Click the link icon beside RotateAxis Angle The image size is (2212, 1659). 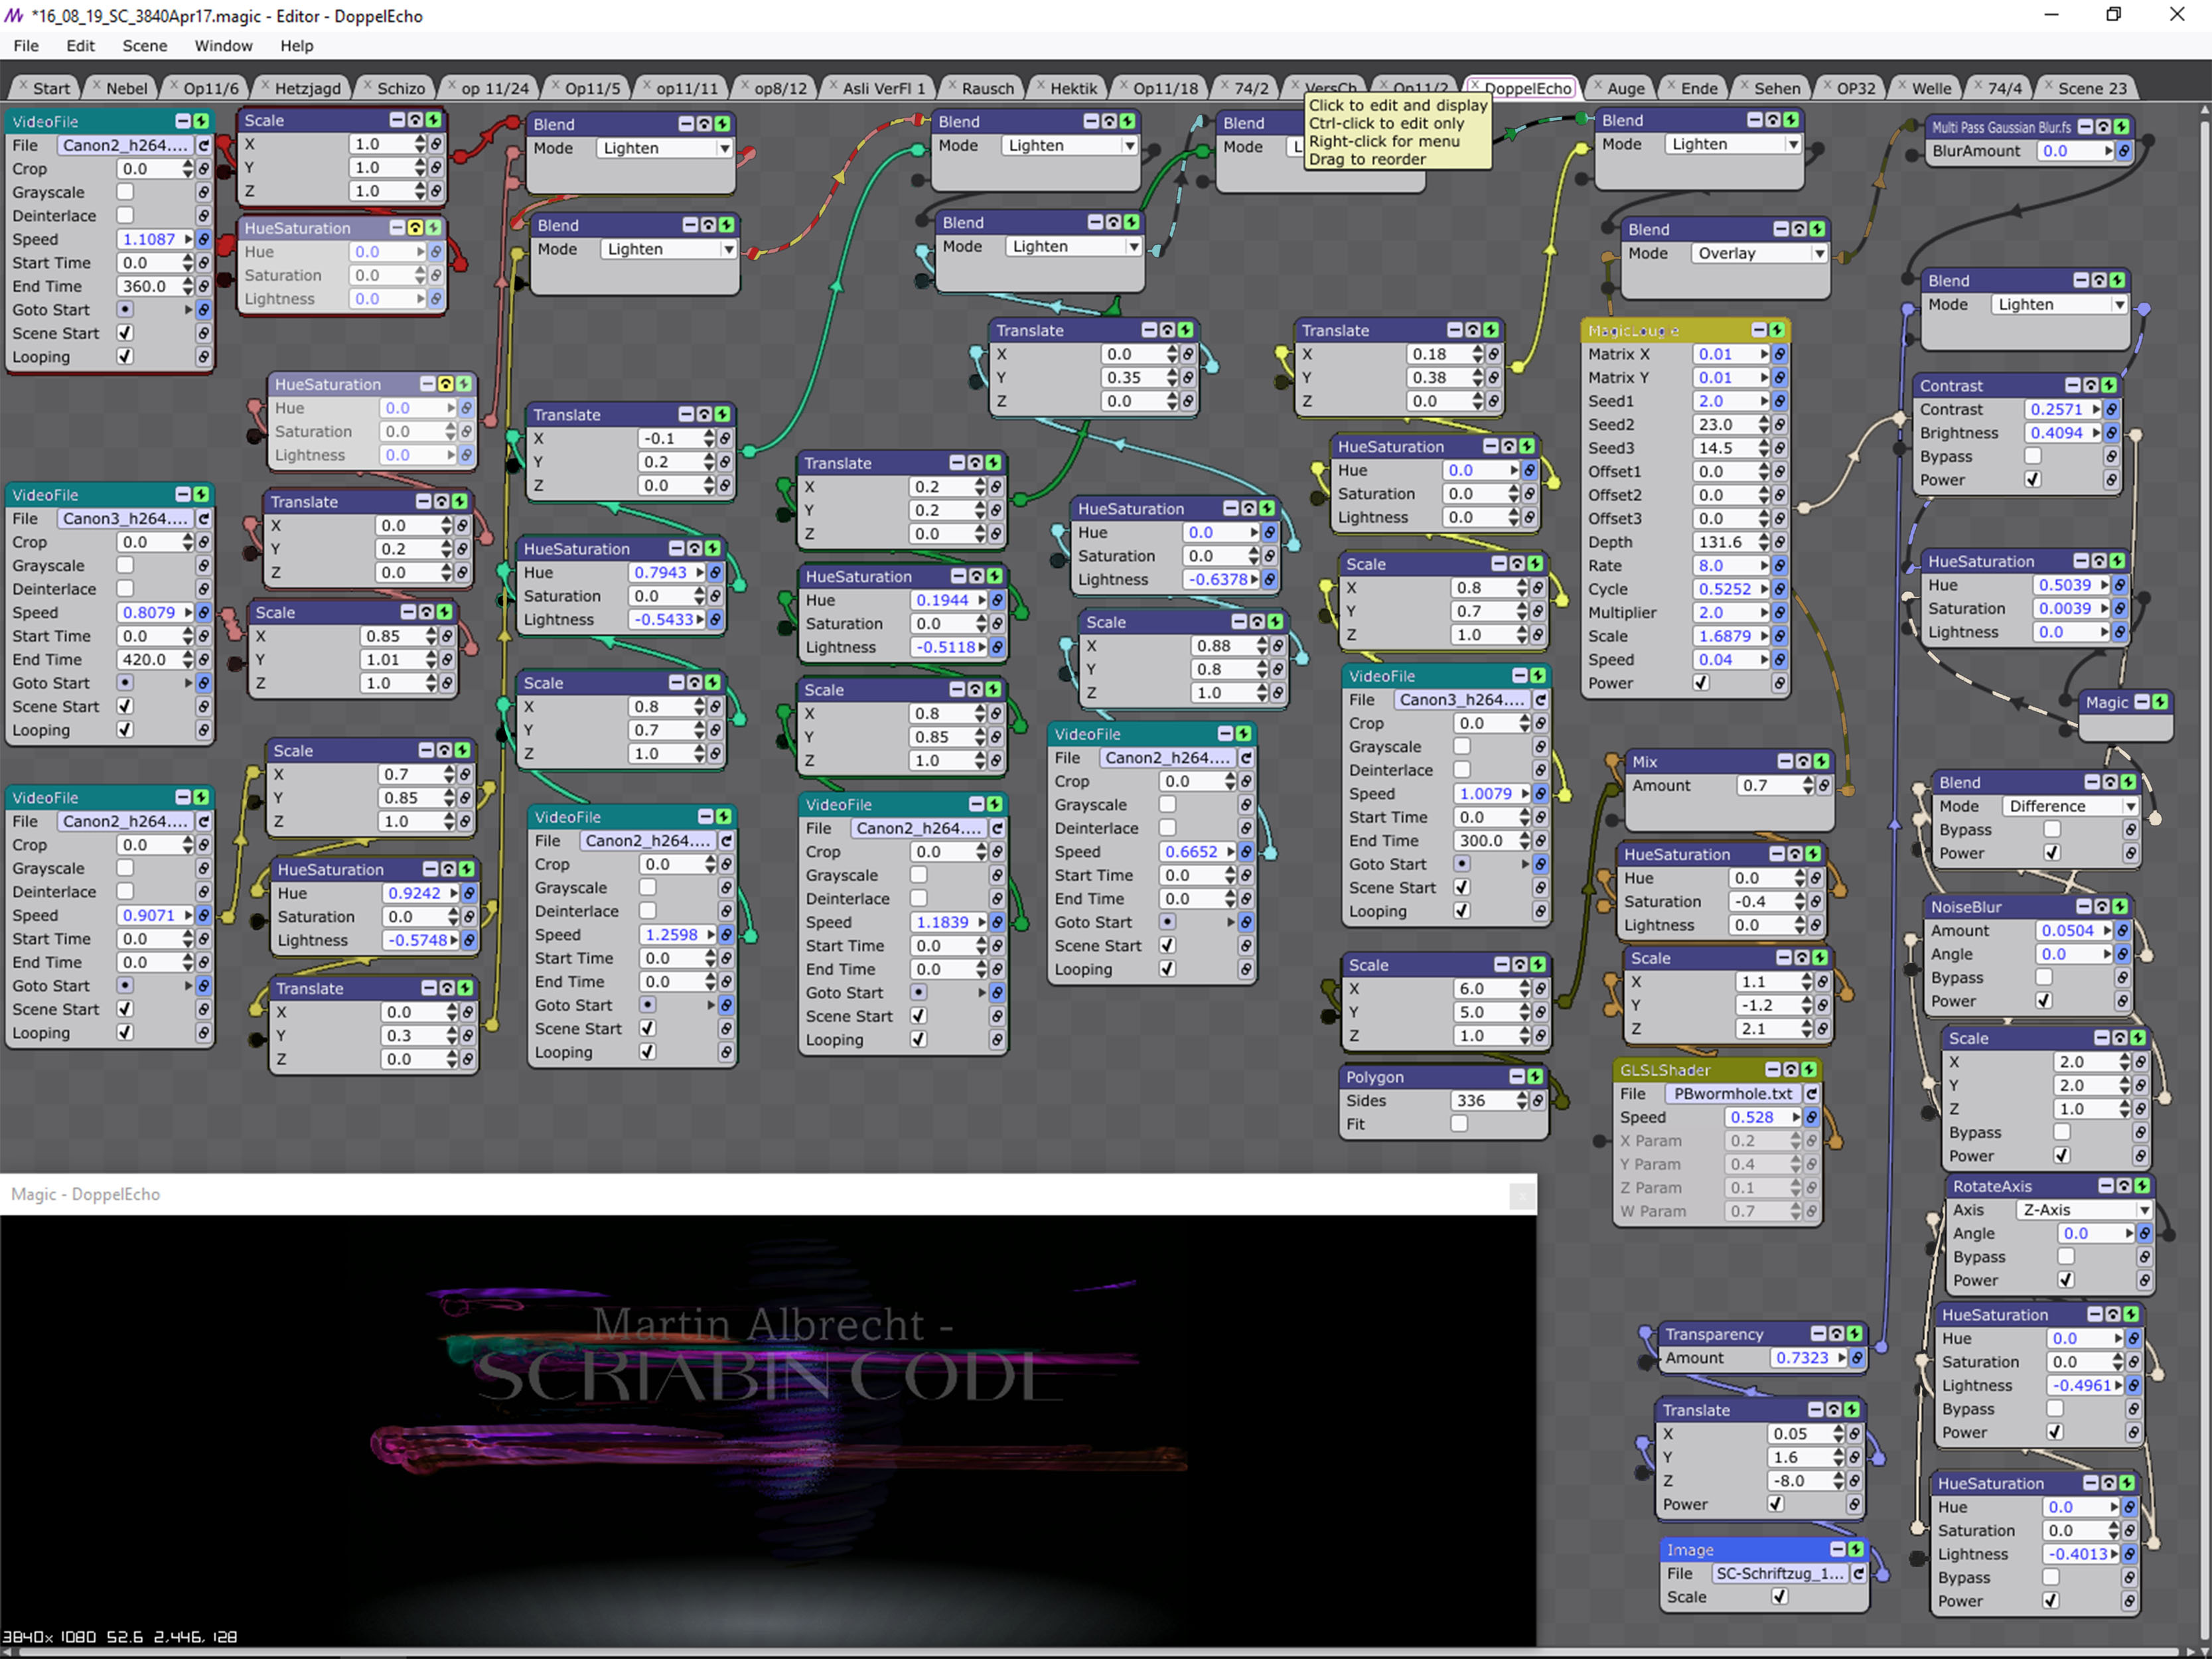click(2145, 1233)
